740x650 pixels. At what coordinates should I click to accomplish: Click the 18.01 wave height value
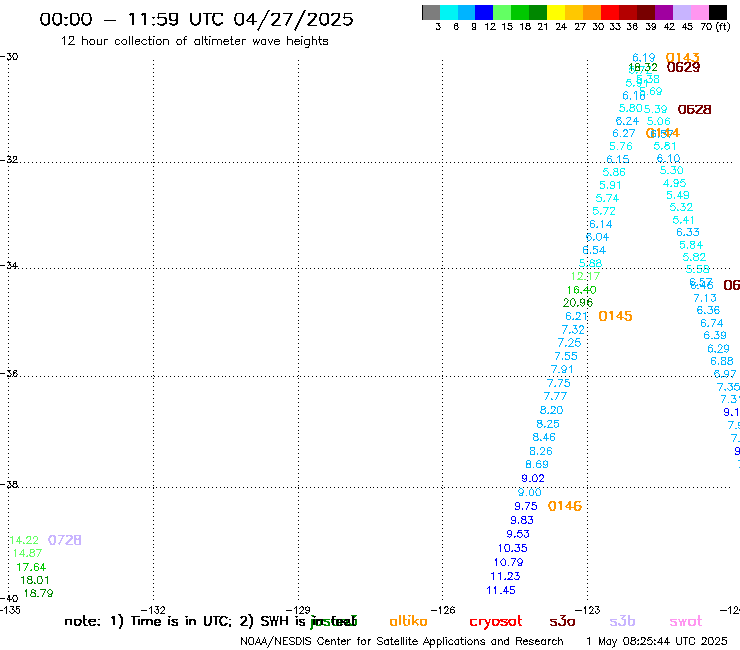coord(35,580)
